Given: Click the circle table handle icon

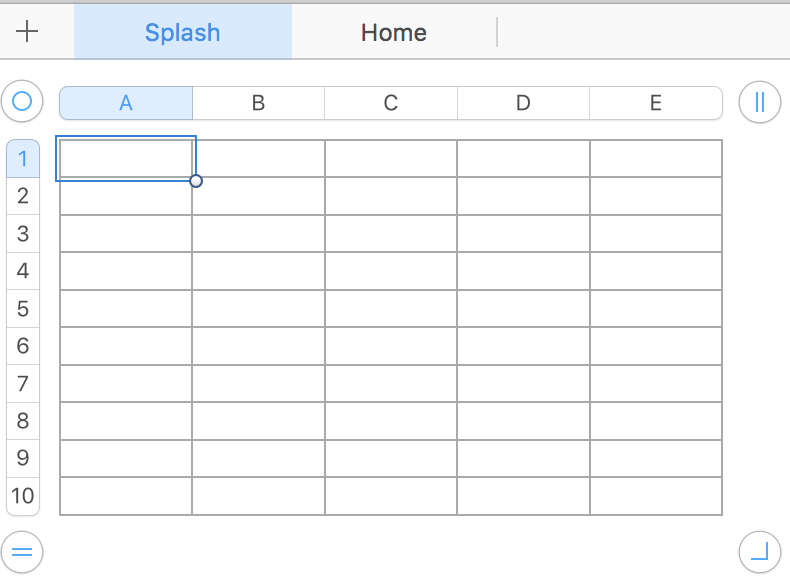Looking at the screenshot, I should coord(22,101).
